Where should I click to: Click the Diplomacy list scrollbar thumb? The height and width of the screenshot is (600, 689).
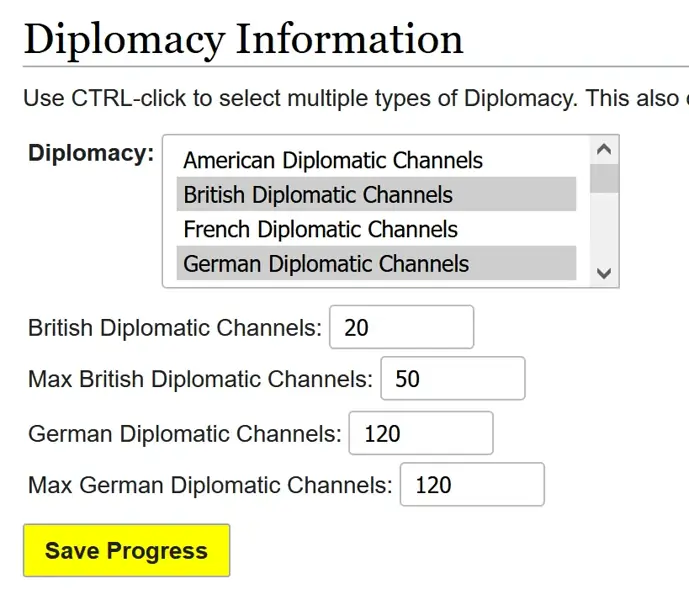tap(604, 177)
